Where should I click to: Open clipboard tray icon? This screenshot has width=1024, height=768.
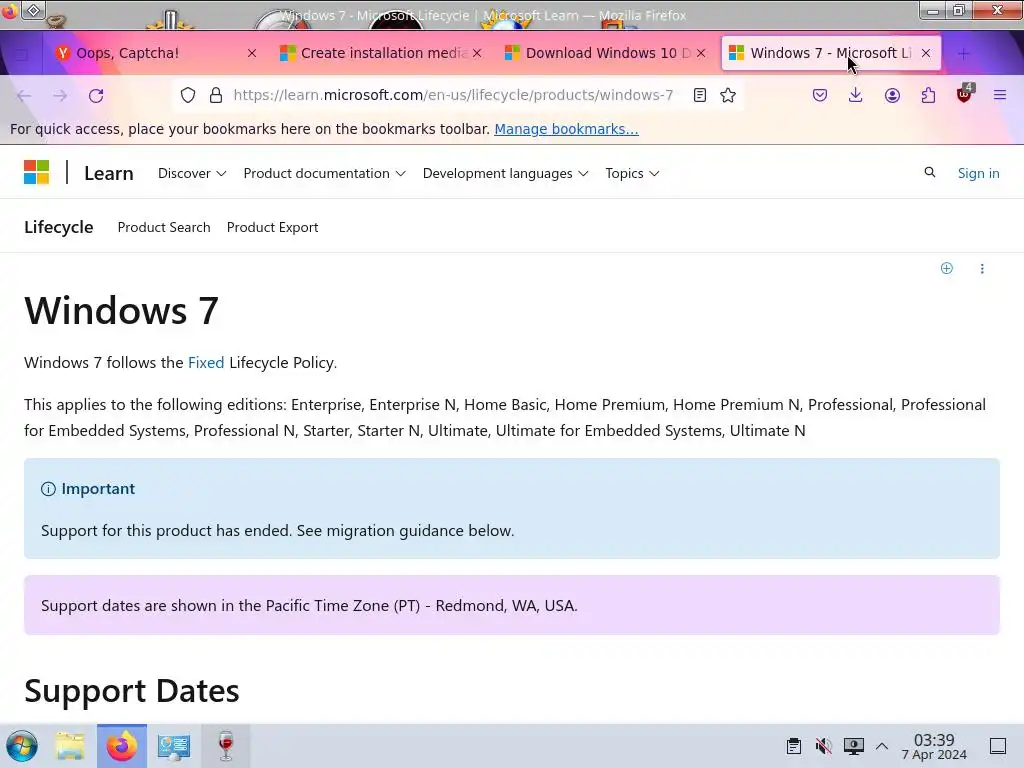793,746
